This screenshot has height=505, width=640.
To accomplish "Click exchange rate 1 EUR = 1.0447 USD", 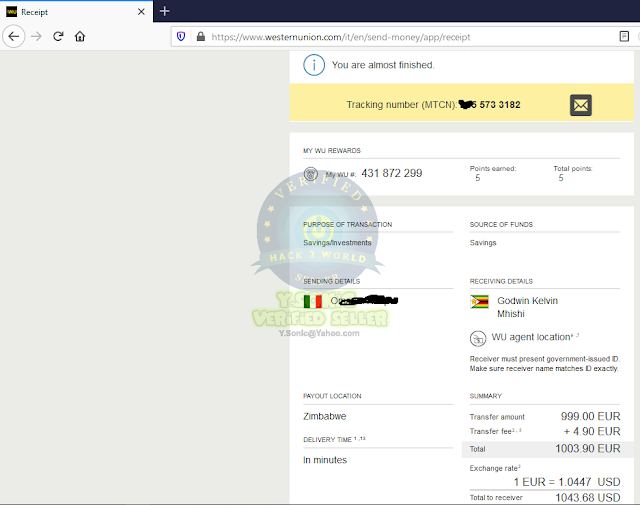I will pos(567,482).
